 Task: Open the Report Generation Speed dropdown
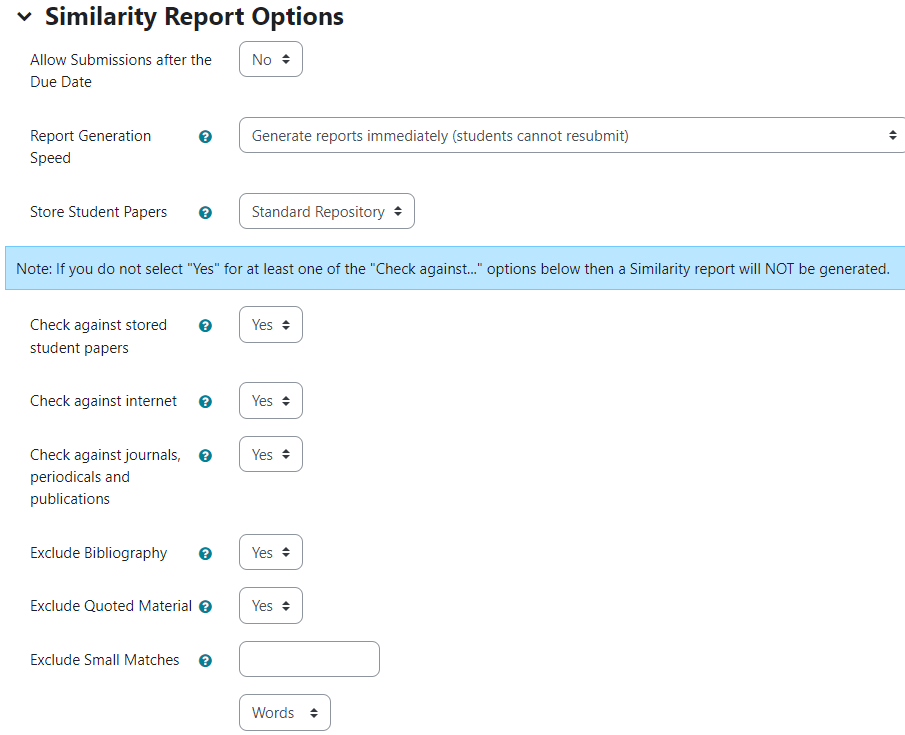(x=572, y=135)
